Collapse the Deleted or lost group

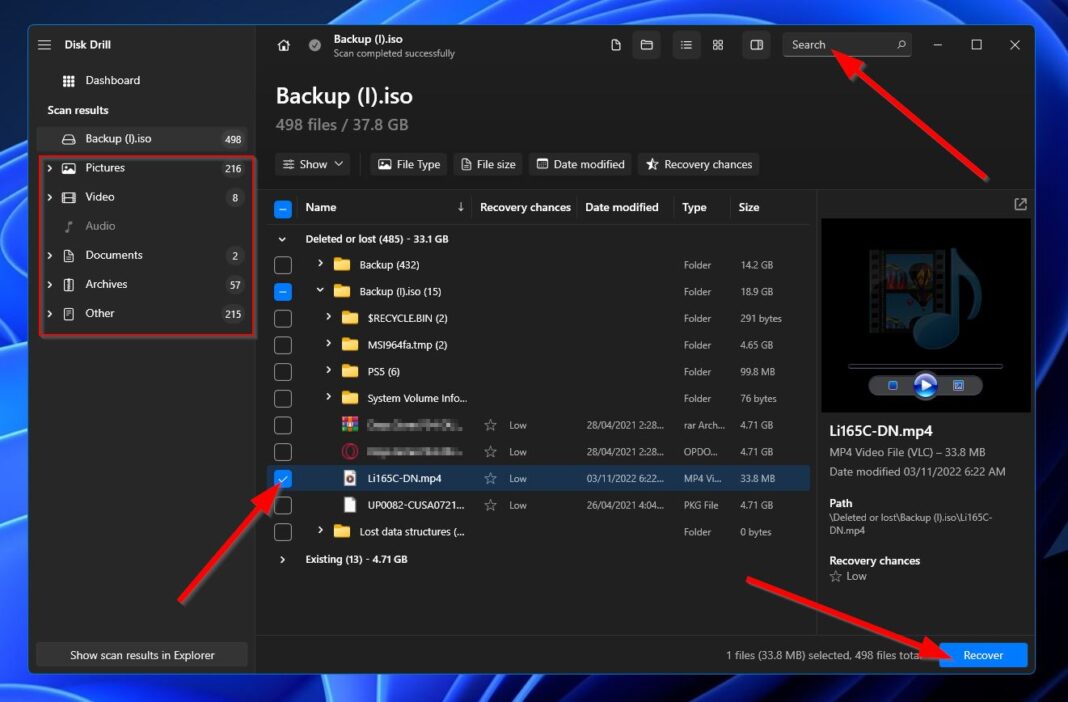click(282, 239)
